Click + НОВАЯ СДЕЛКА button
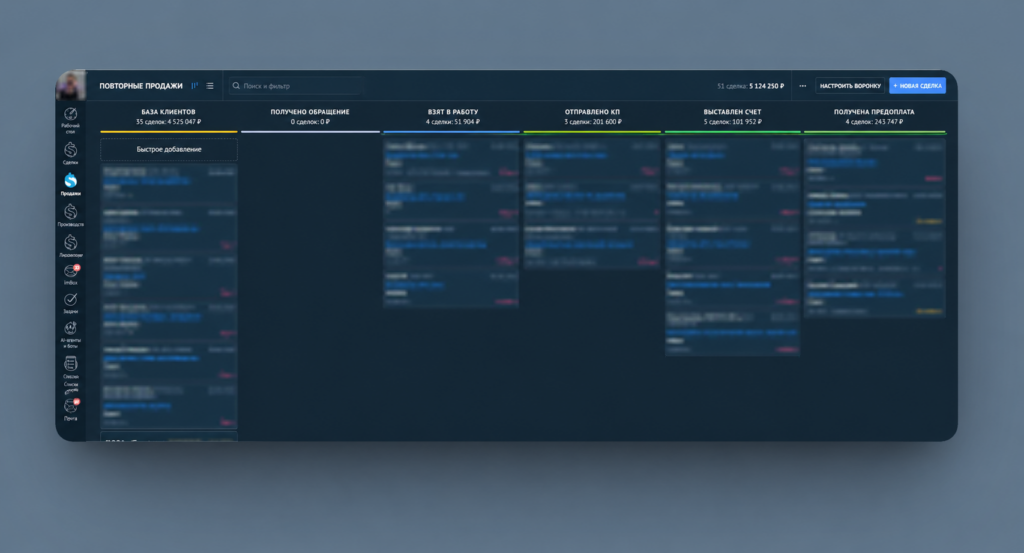1024x553 pixels. tap(917, 86)
